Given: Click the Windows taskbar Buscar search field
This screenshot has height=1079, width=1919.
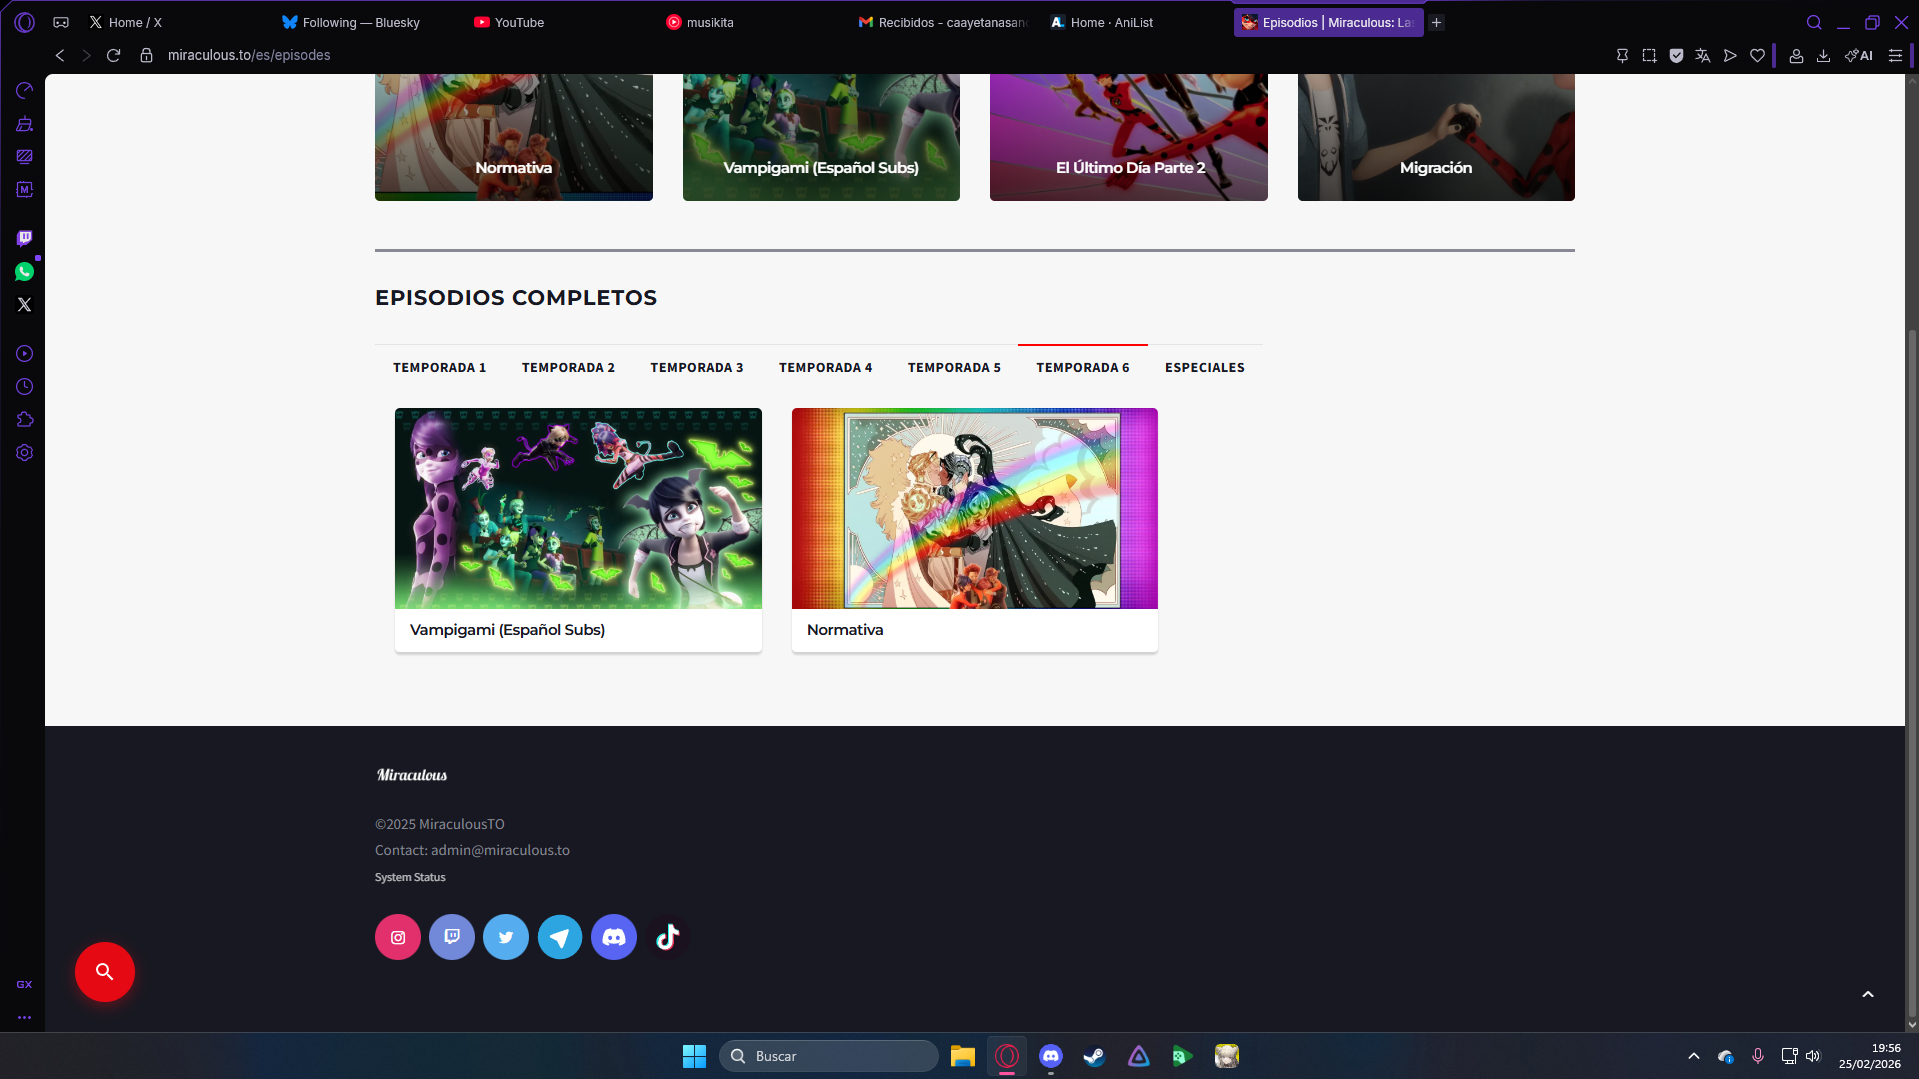Looking at the screenshot, I should [x=828, y=1056].
